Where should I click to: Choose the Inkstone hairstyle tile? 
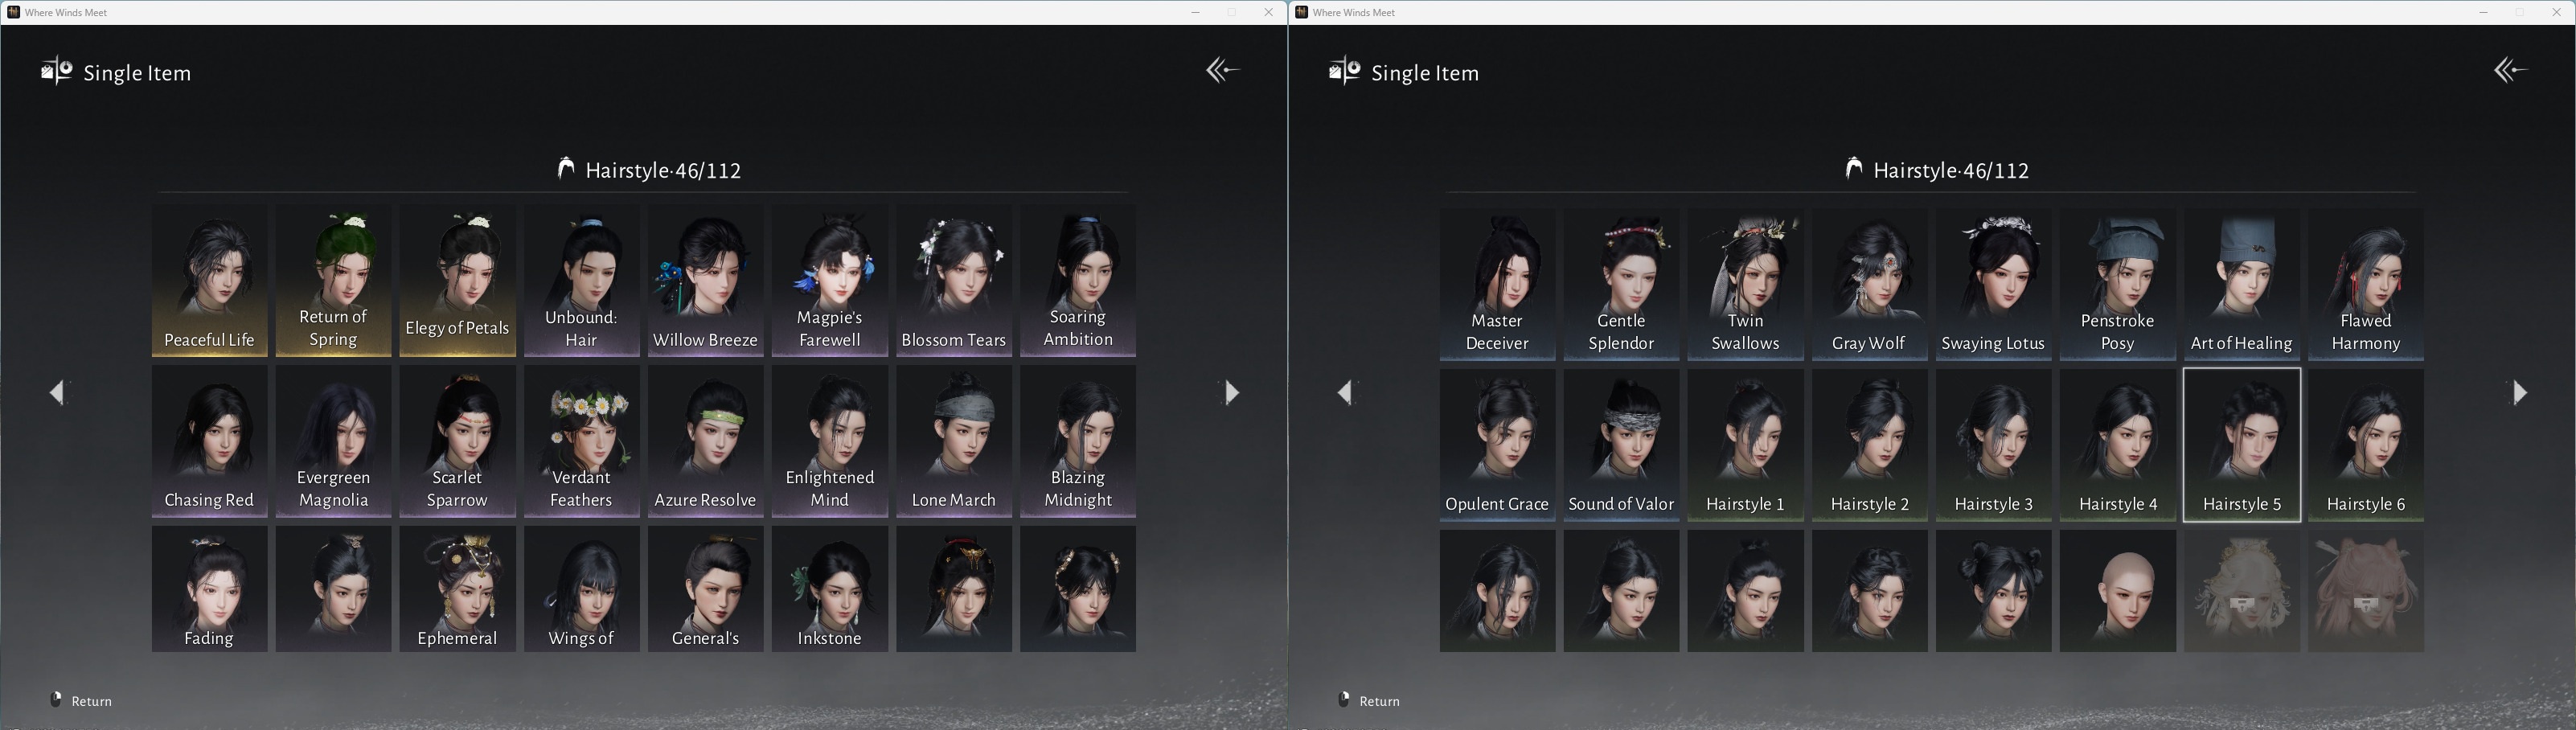[x=829, y=589]
